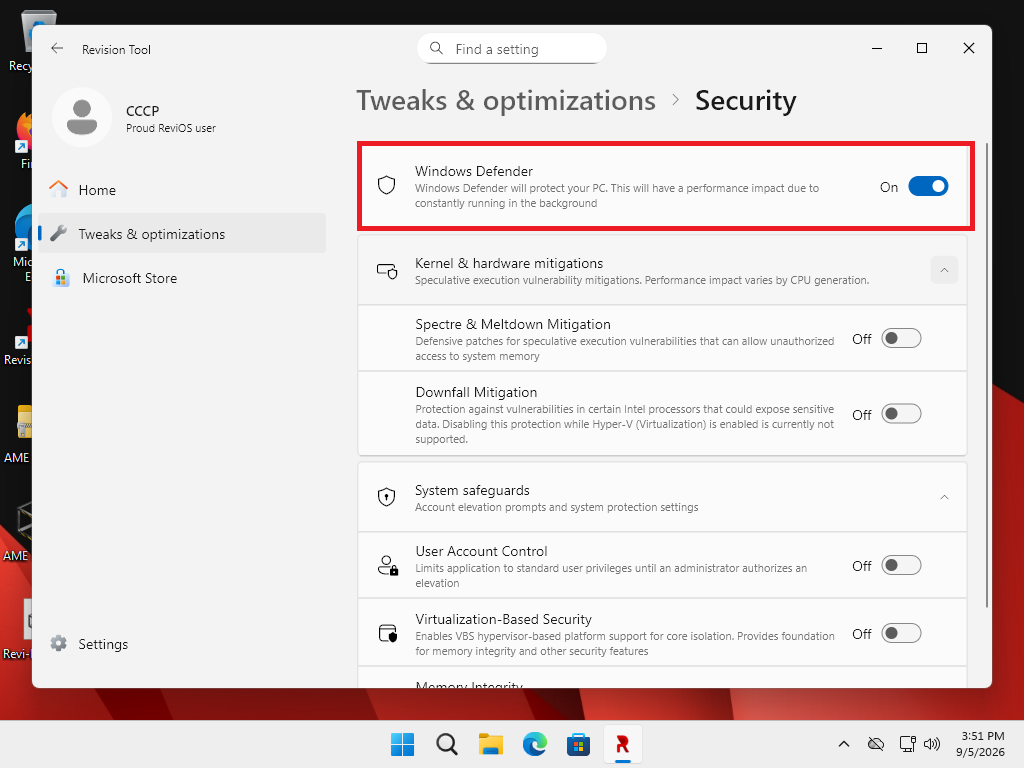Click the Kernel & hardware mitigations icon

coord(387,270)
